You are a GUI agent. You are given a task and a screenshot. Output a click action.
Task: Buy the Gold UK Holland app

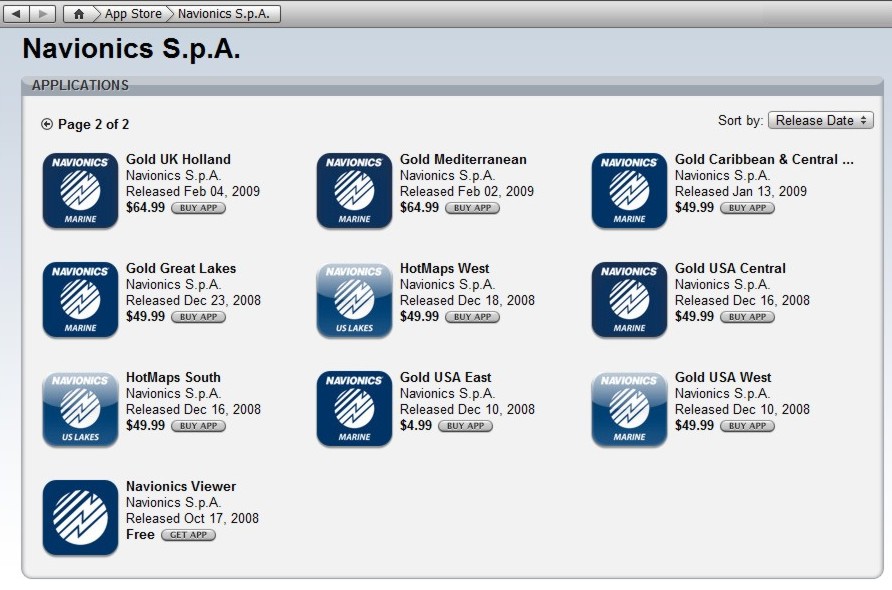(x=199, y=208)
